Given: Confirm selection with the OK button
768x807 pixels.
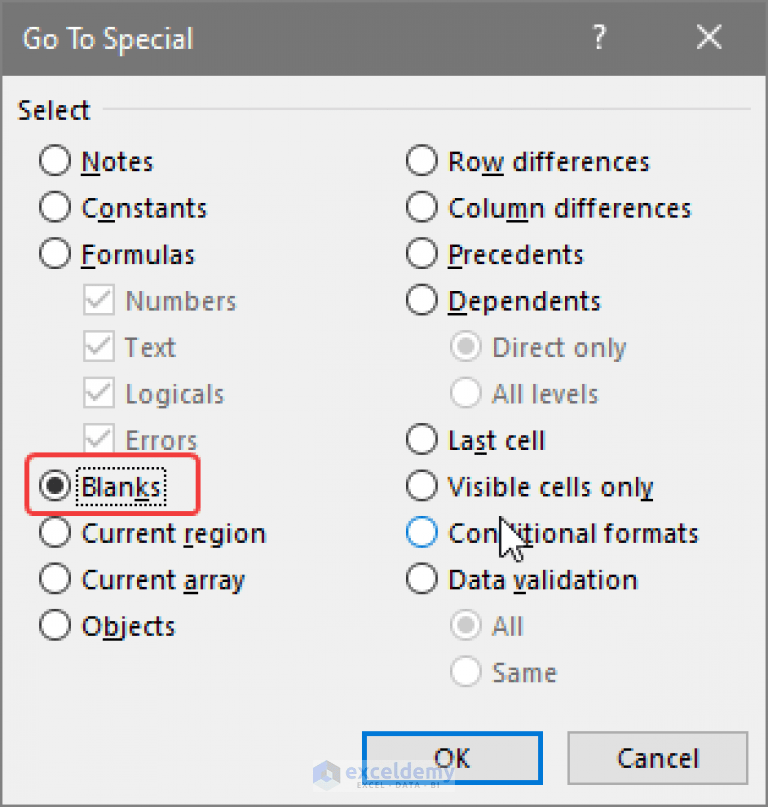Looking at the screenshot, I should click(452, 758).
